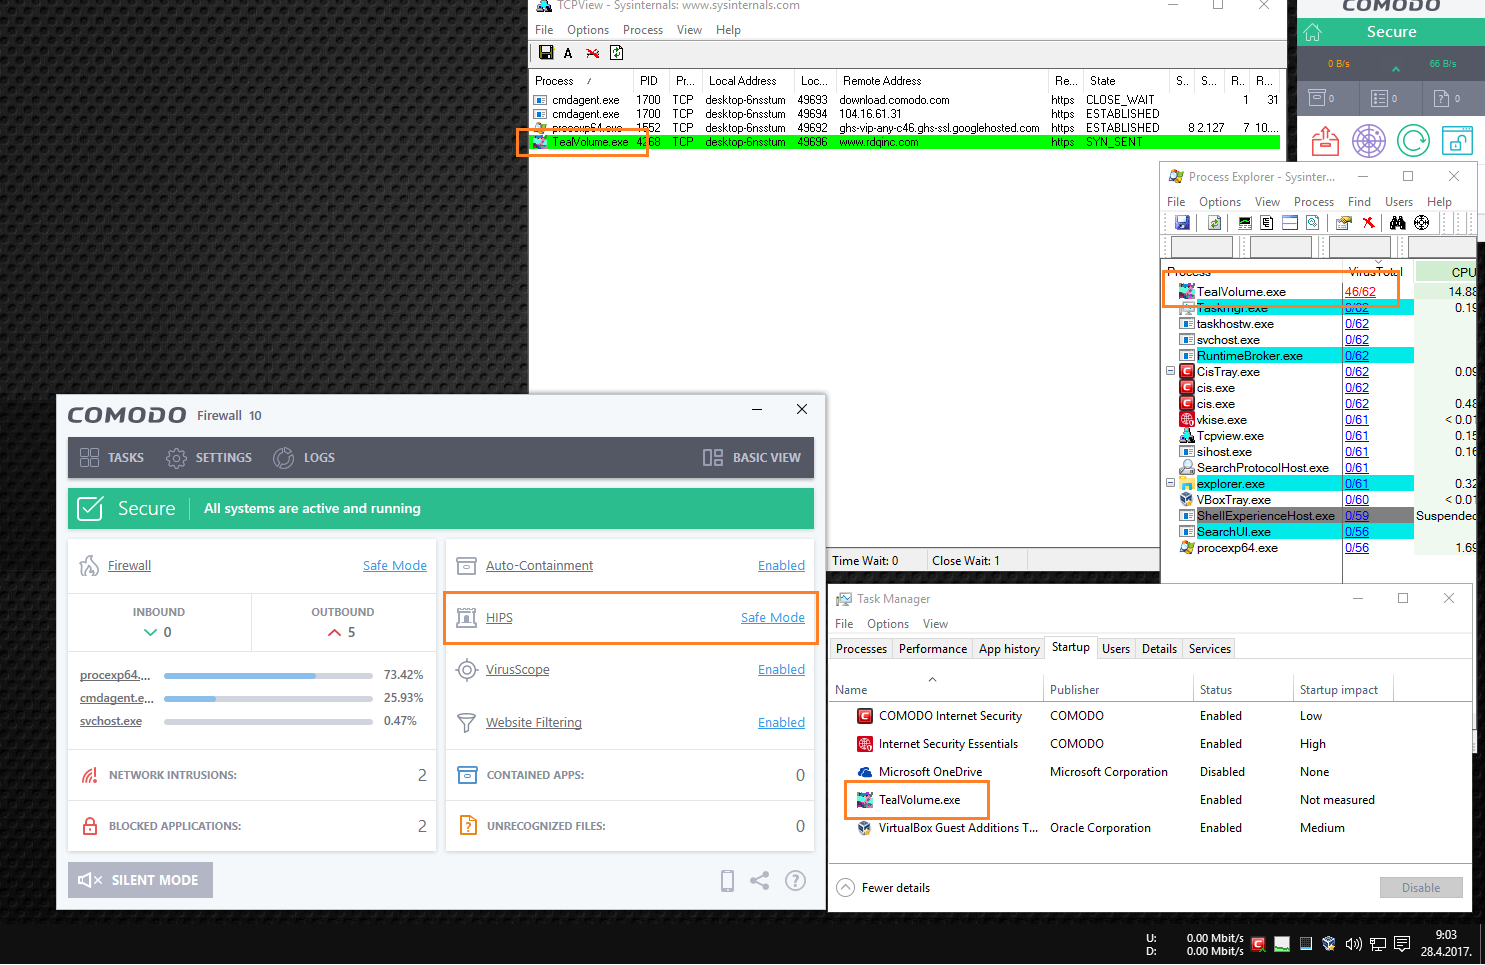
Task: Open the VirusScope 'Enabled' status dropdown
Action: 781,670
